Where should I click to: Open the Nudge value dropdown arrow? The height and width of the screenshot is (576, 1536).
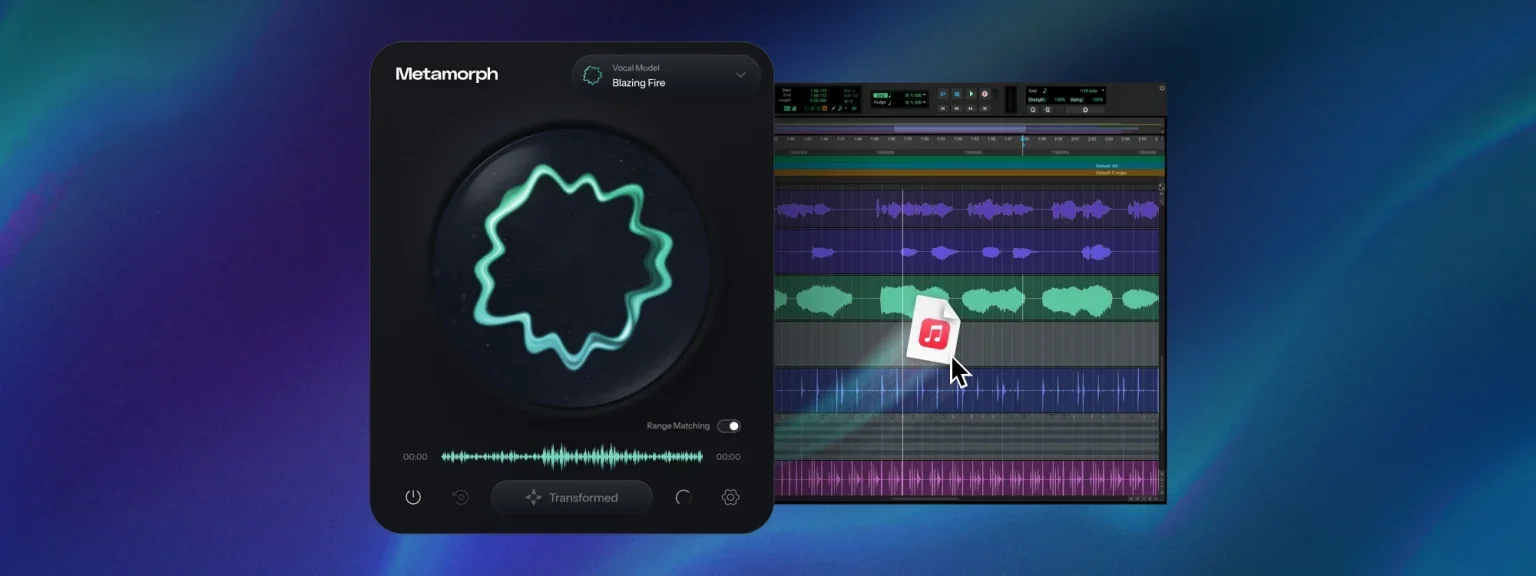pos(925,102)
